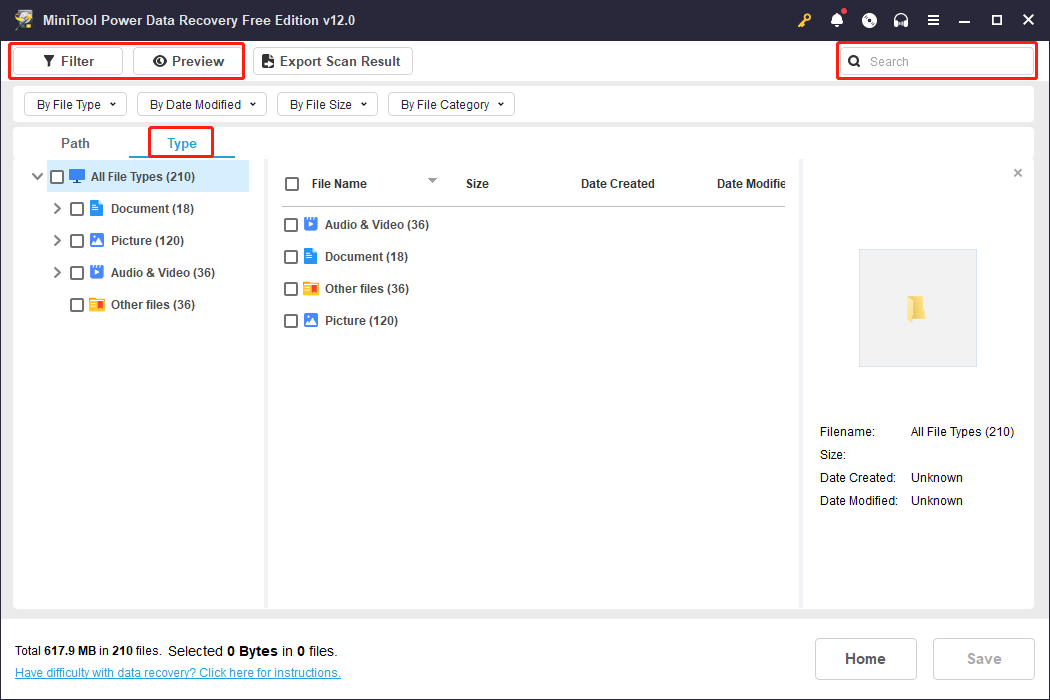The image size is (1050, 700).
Task: Open the By File Size dropdown
Action: pyautogui.click(x=327, y=104)
